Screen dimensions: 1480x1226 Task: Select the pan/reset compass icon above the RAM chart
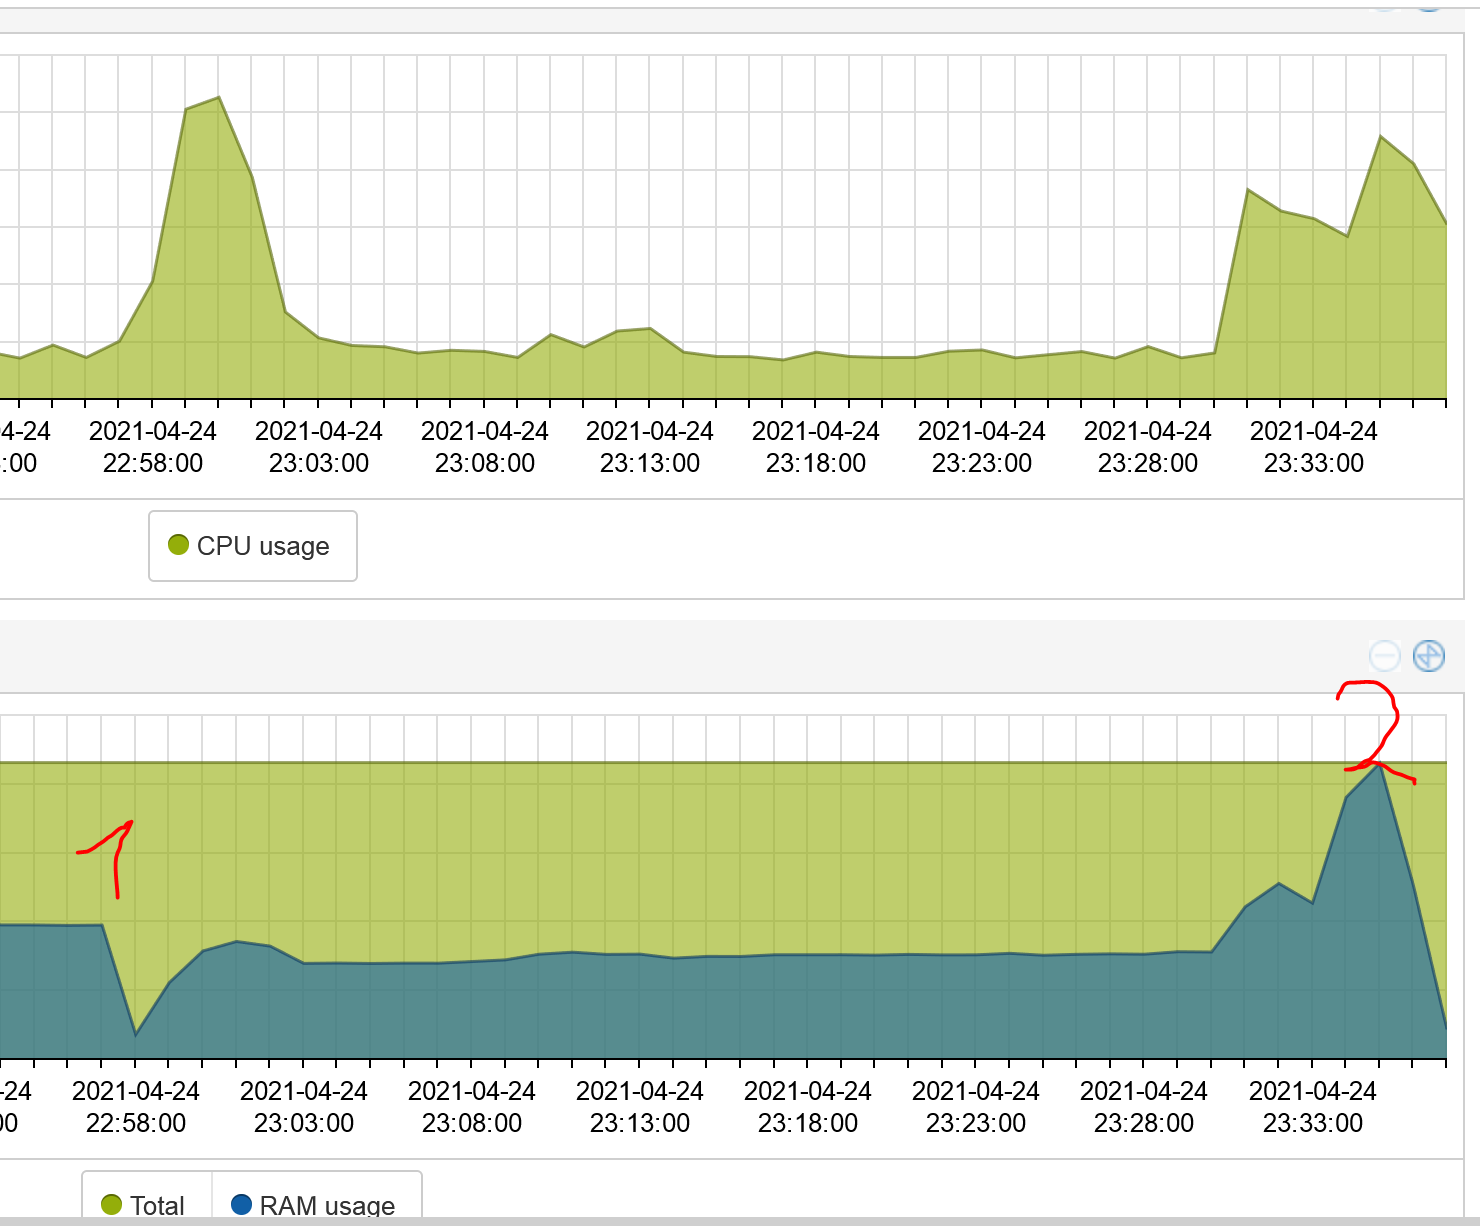point(1428,655)
